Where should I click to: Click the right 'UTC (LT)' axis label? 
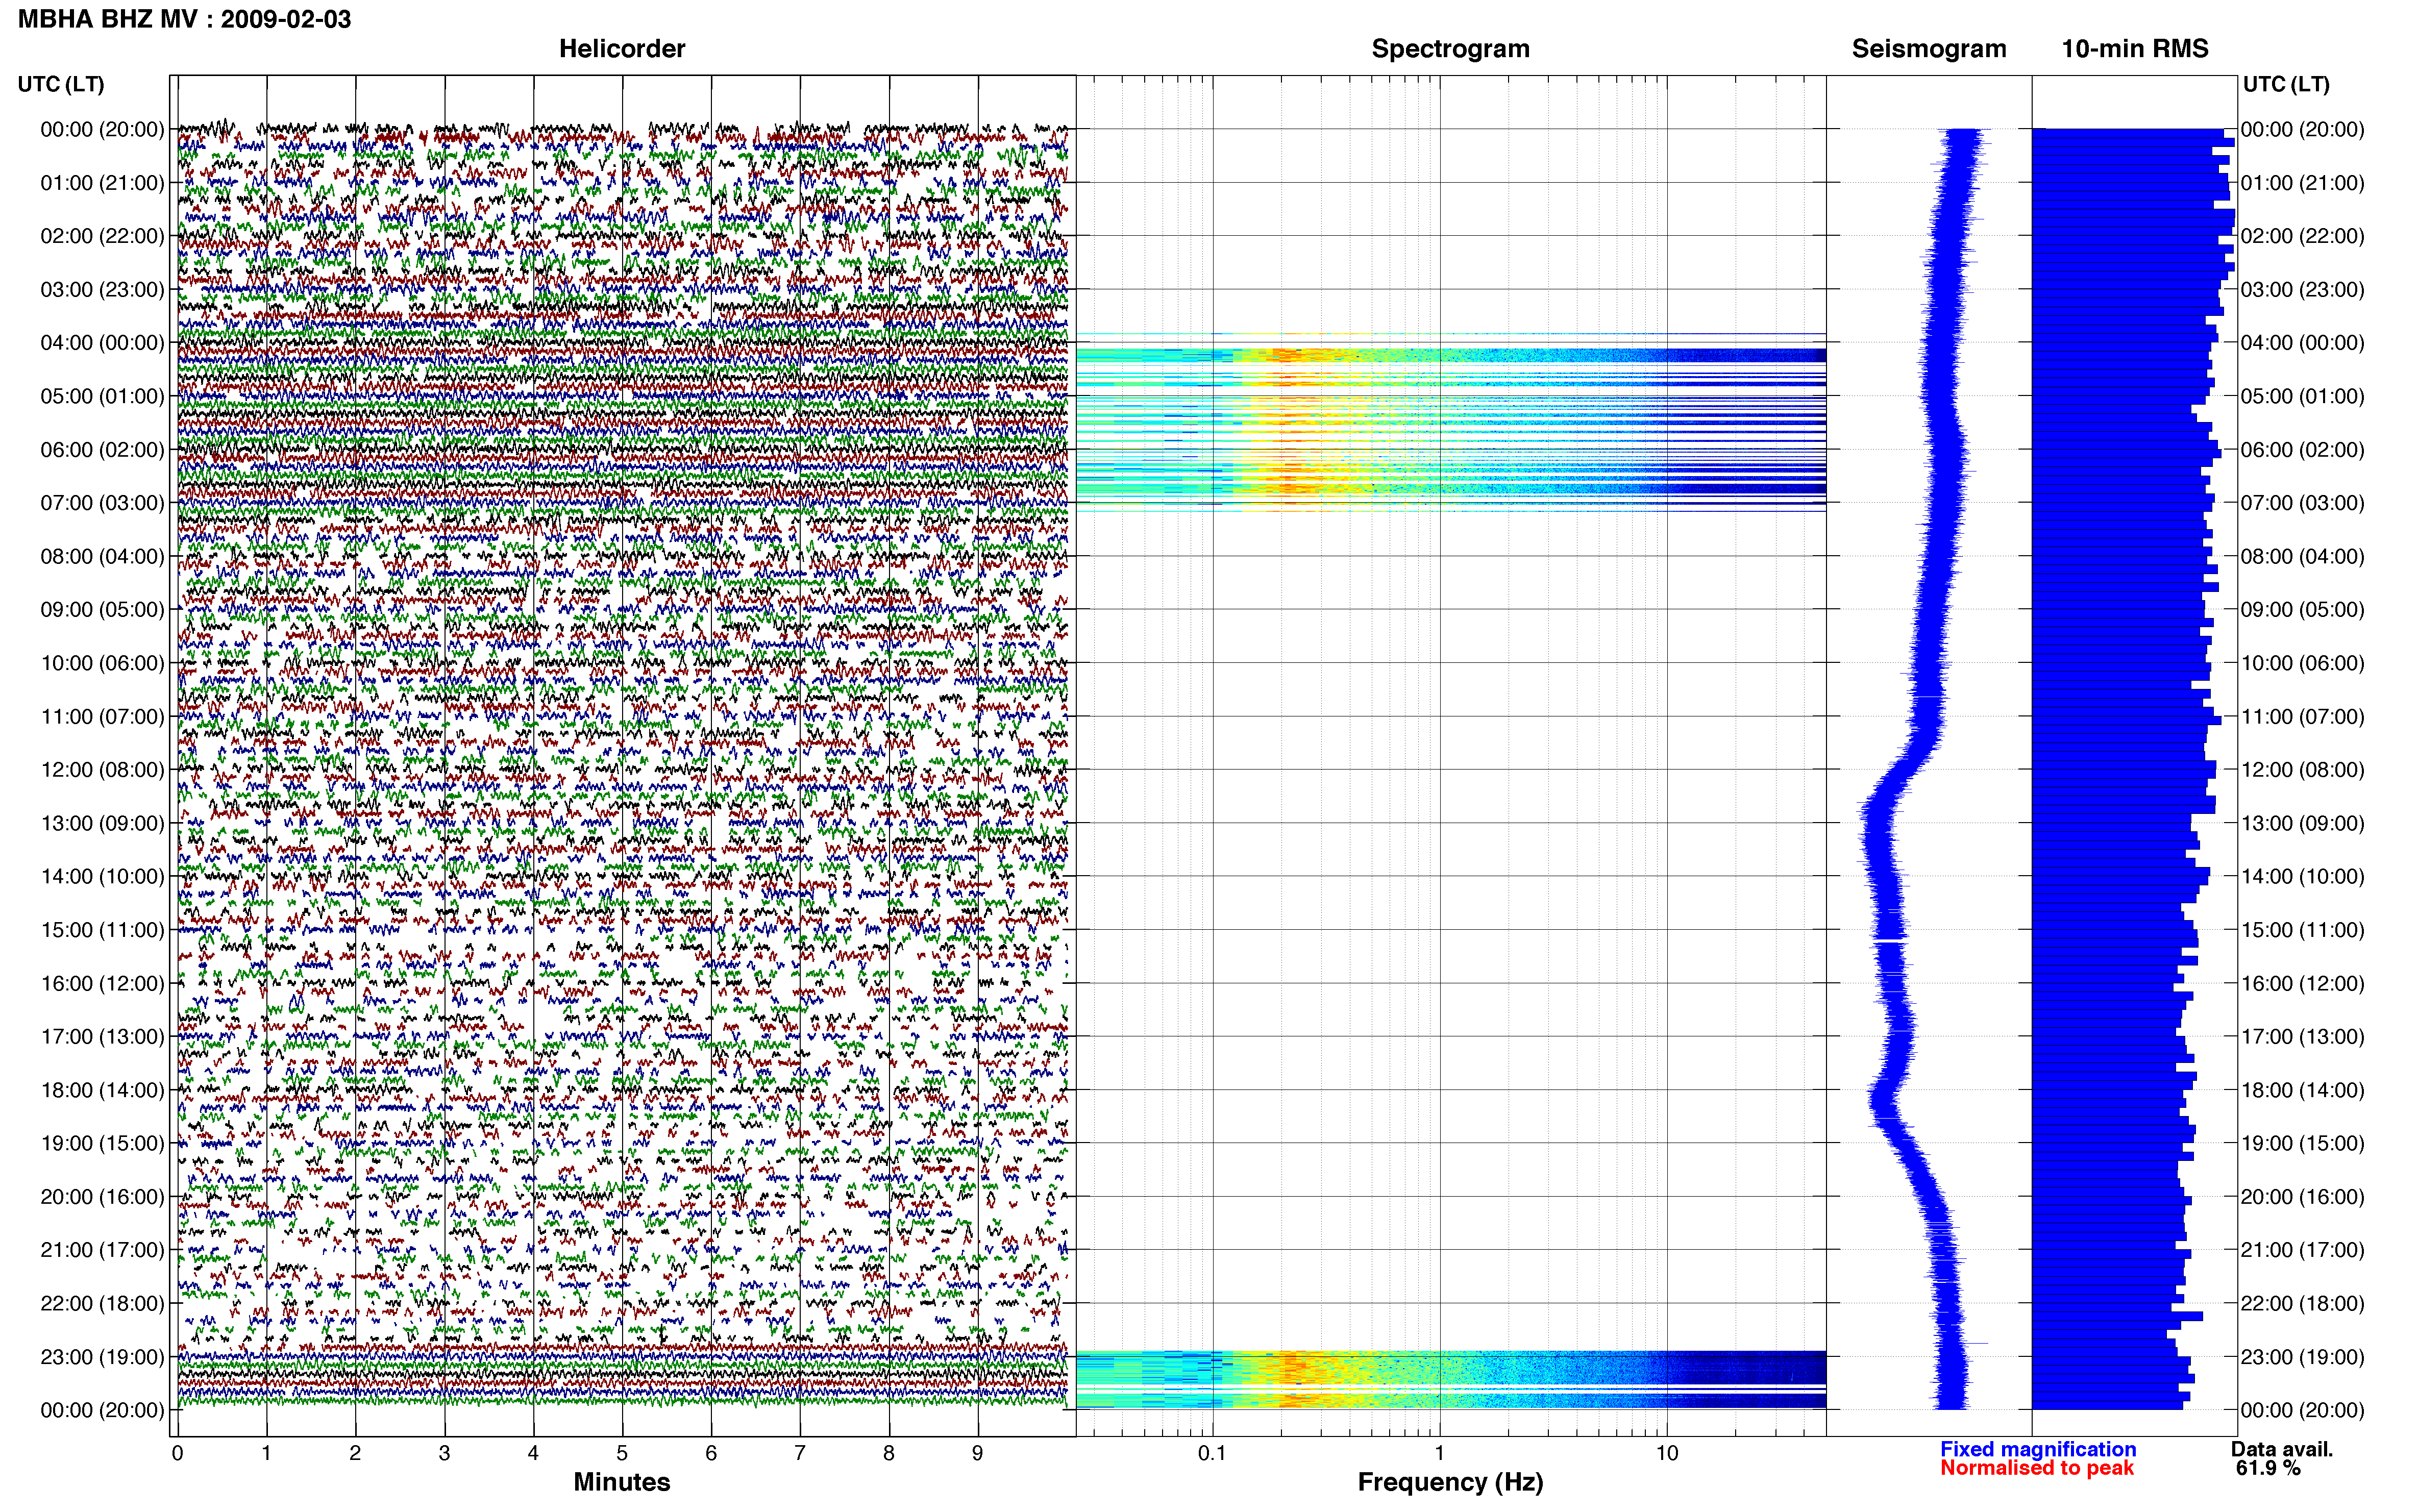coord(2286,84)
